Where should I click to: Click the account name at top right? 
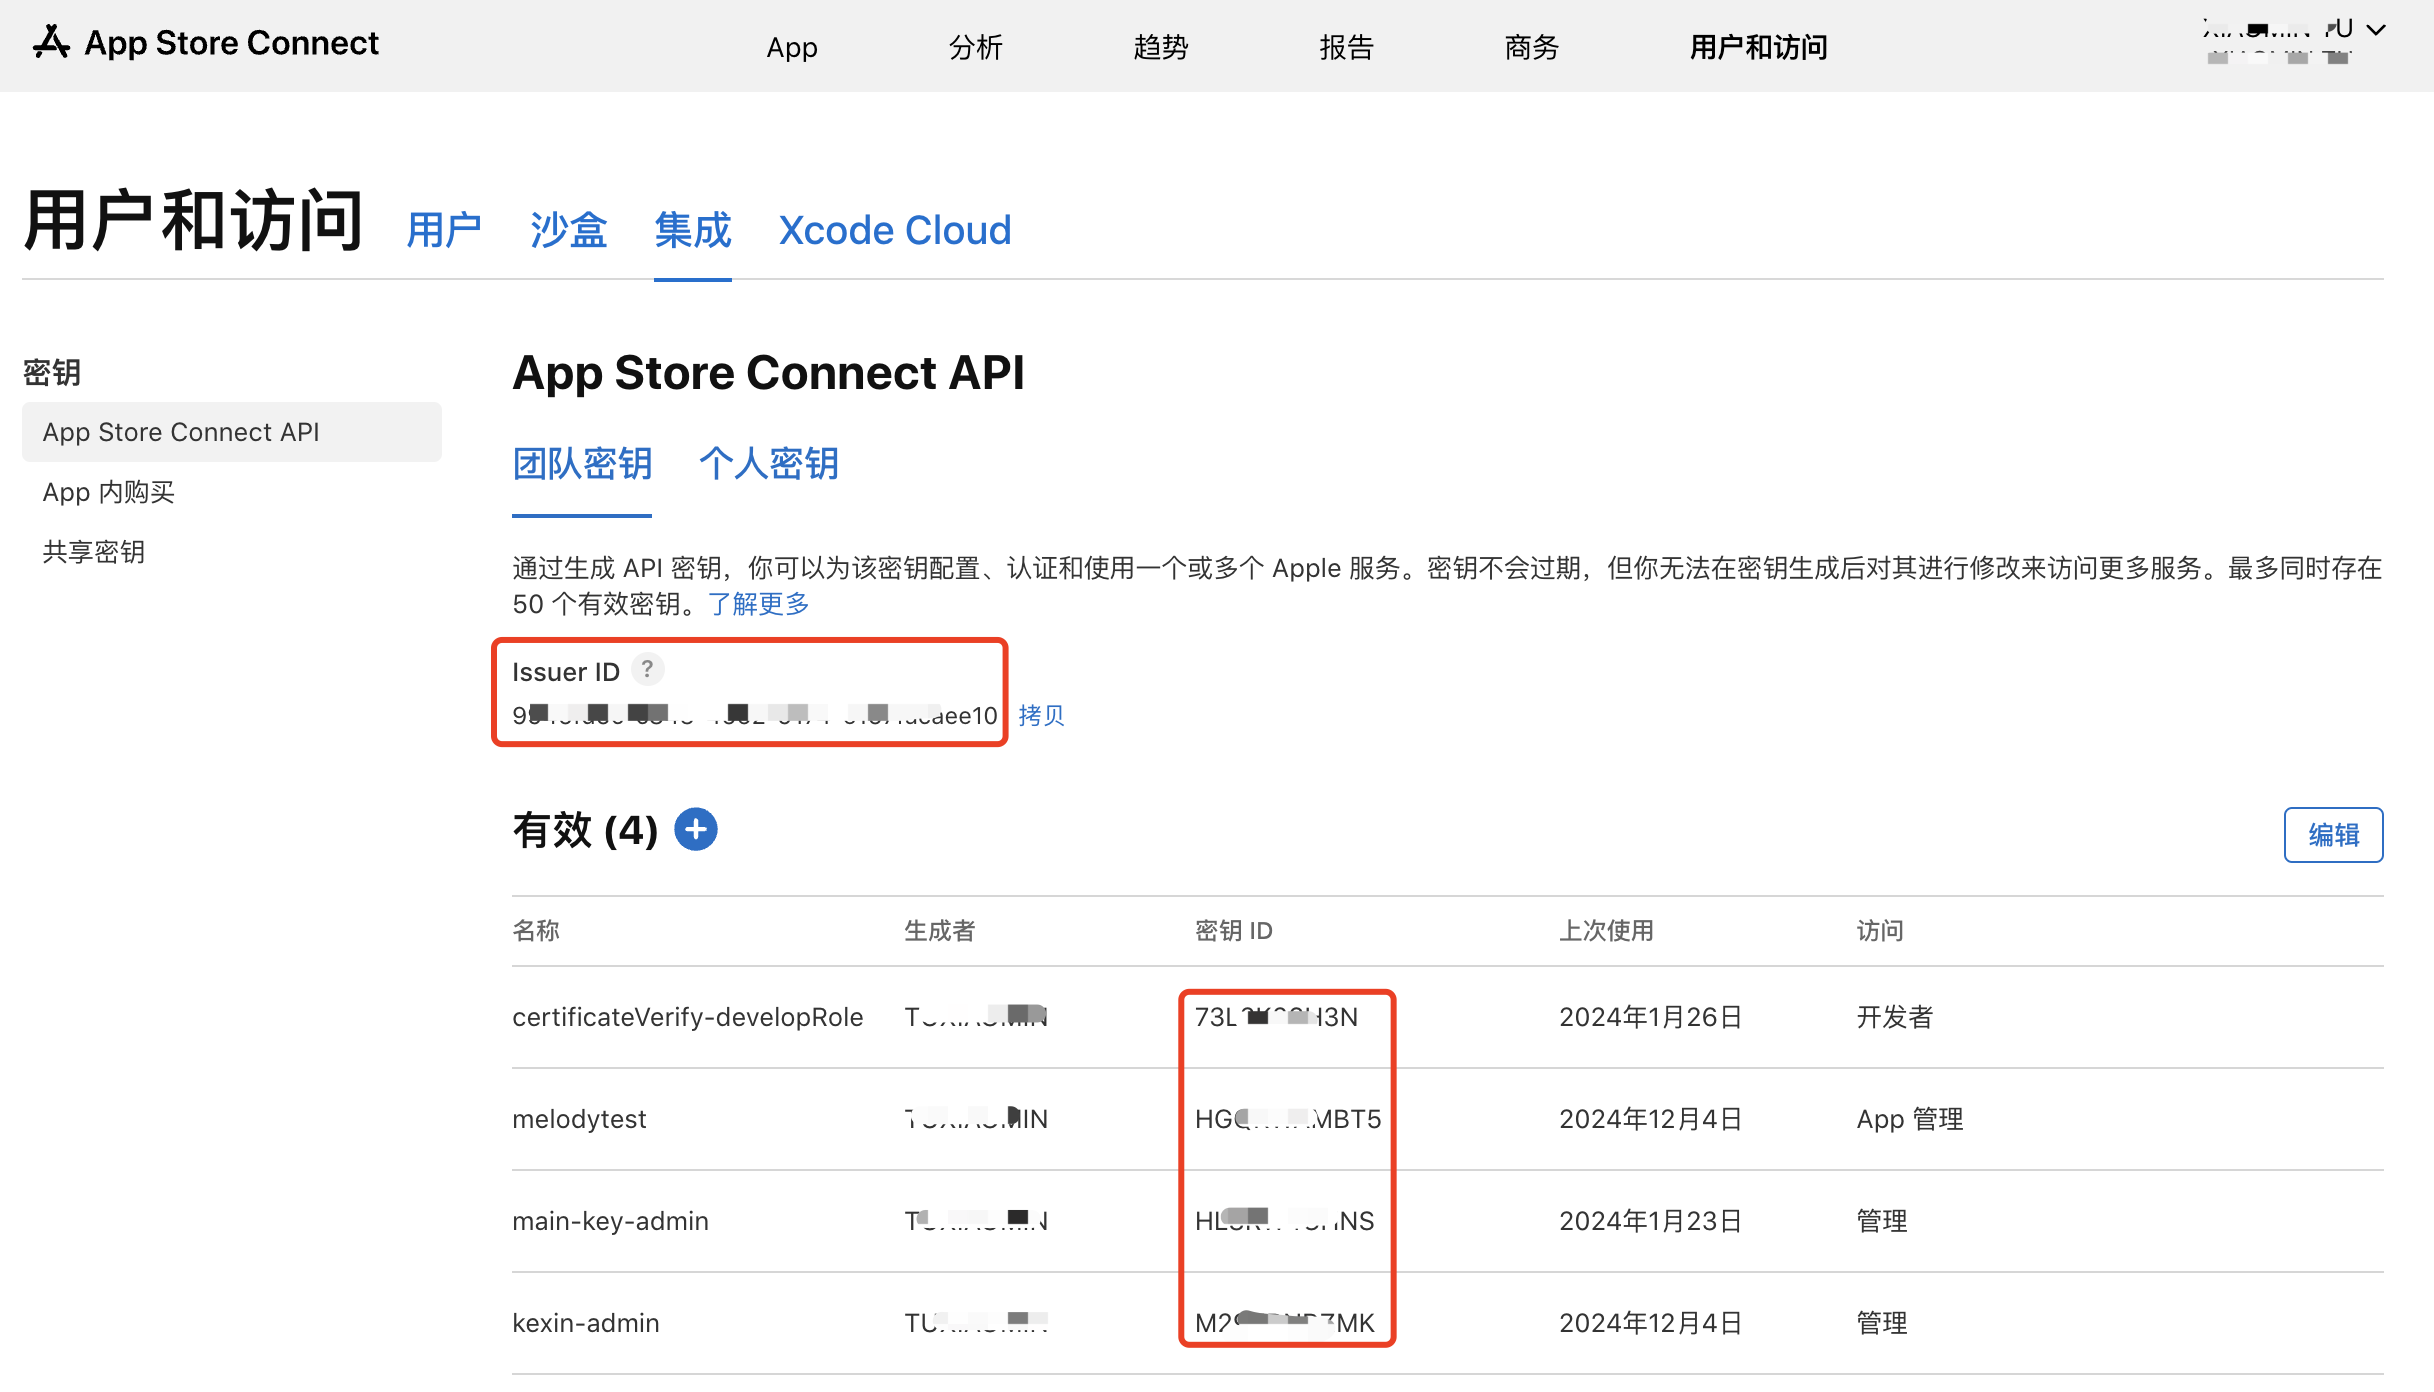point(2279,30)
